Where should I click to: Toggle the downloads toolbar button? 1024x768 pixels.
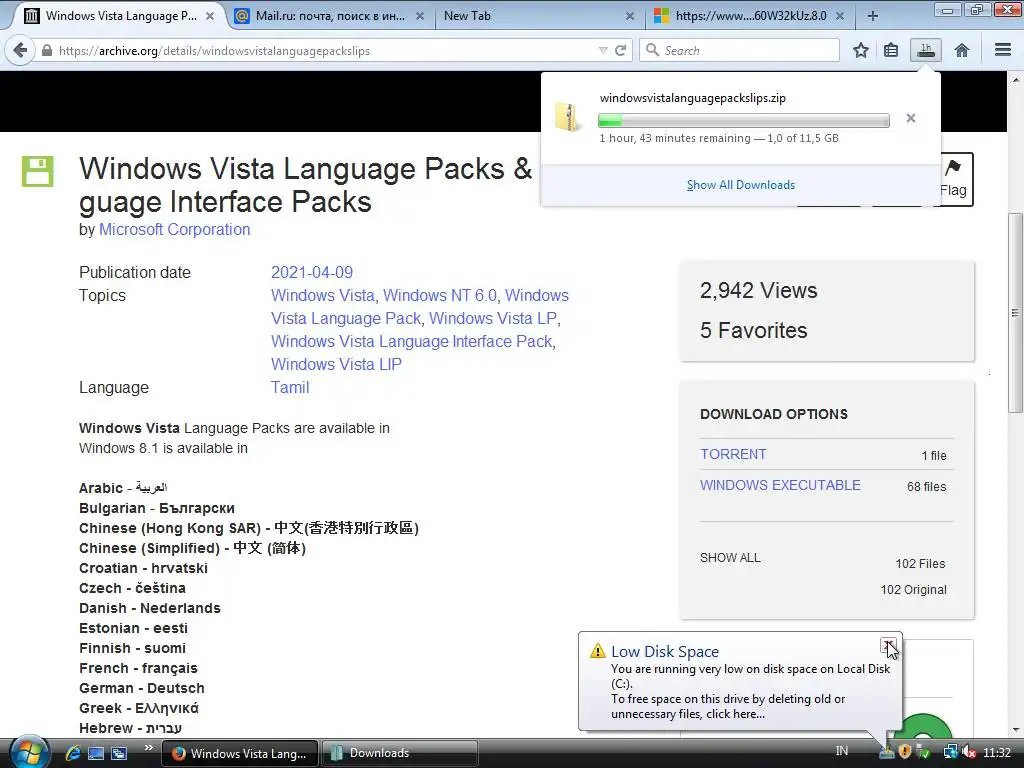point(925,50)
